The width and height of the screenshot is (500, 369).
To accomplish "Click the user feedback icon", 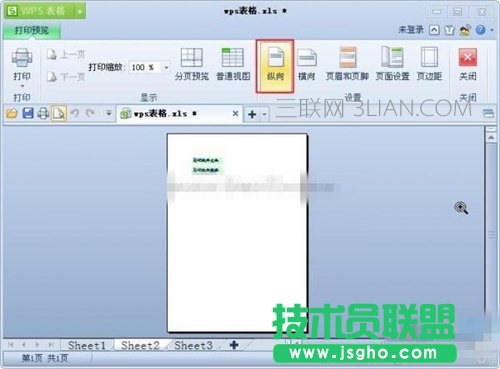I will (x=465, y=30).
